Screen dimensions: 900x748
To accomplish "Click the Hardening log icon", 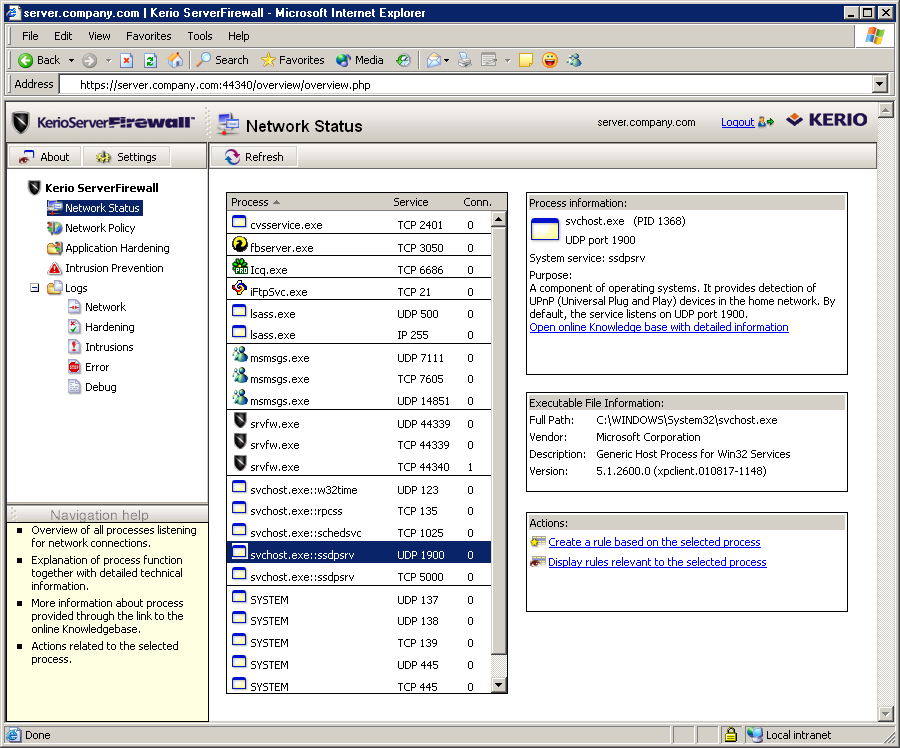I will tap(74, 327).
